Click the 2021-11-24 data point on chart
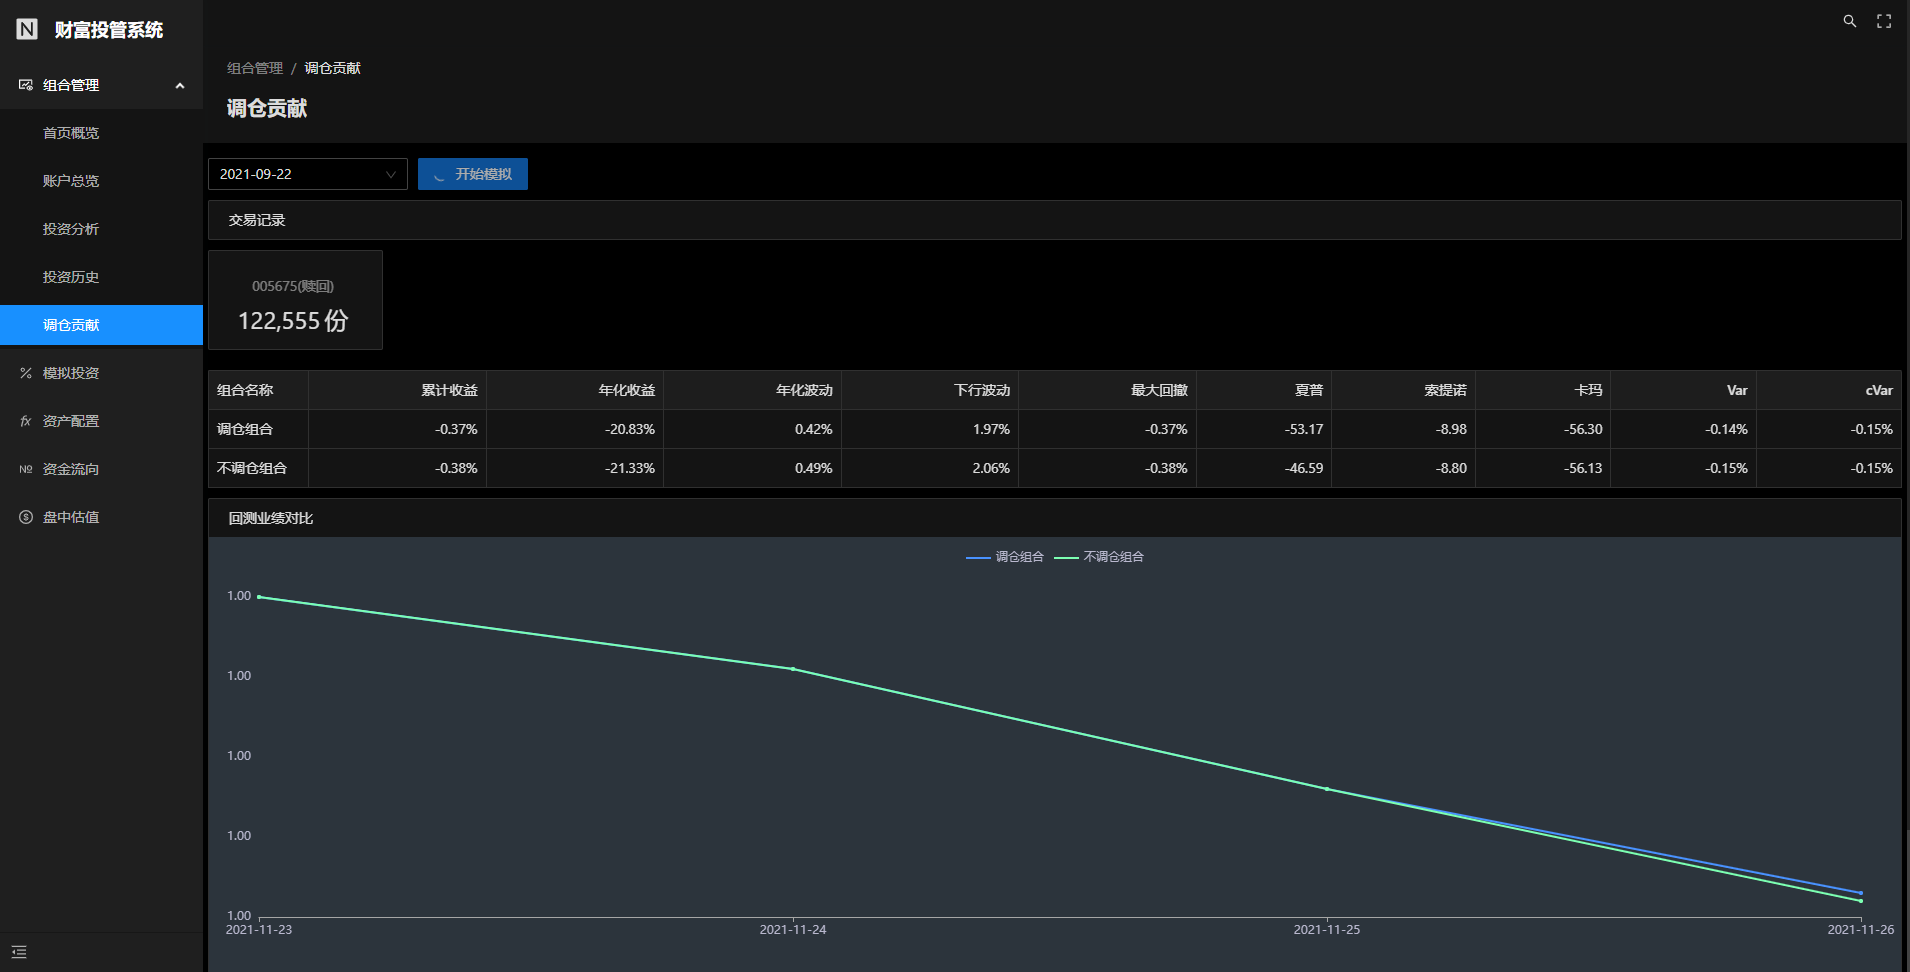This screenshot has height=972, width=1910. (x=793, y=669)
